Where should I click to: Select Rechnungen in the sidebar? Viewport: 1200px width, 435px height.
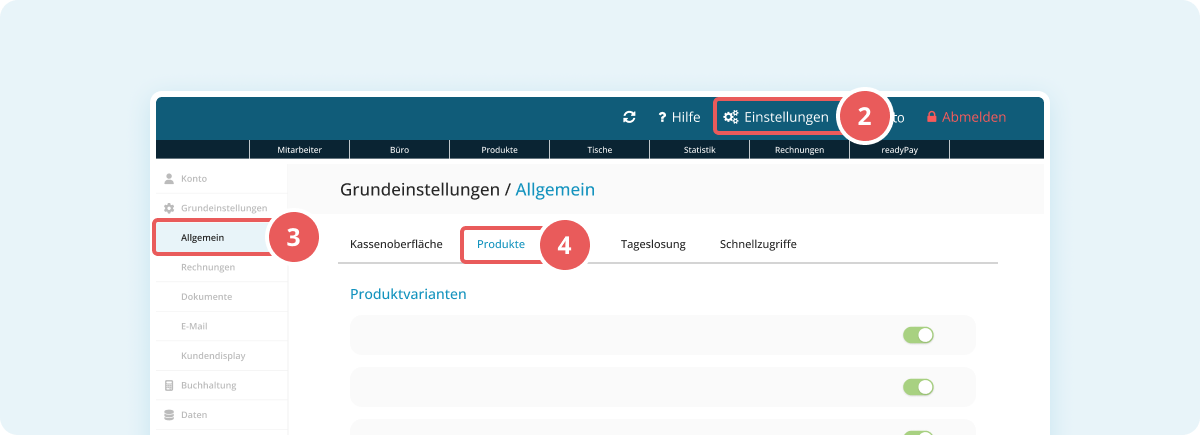click(x=208, y=267)
